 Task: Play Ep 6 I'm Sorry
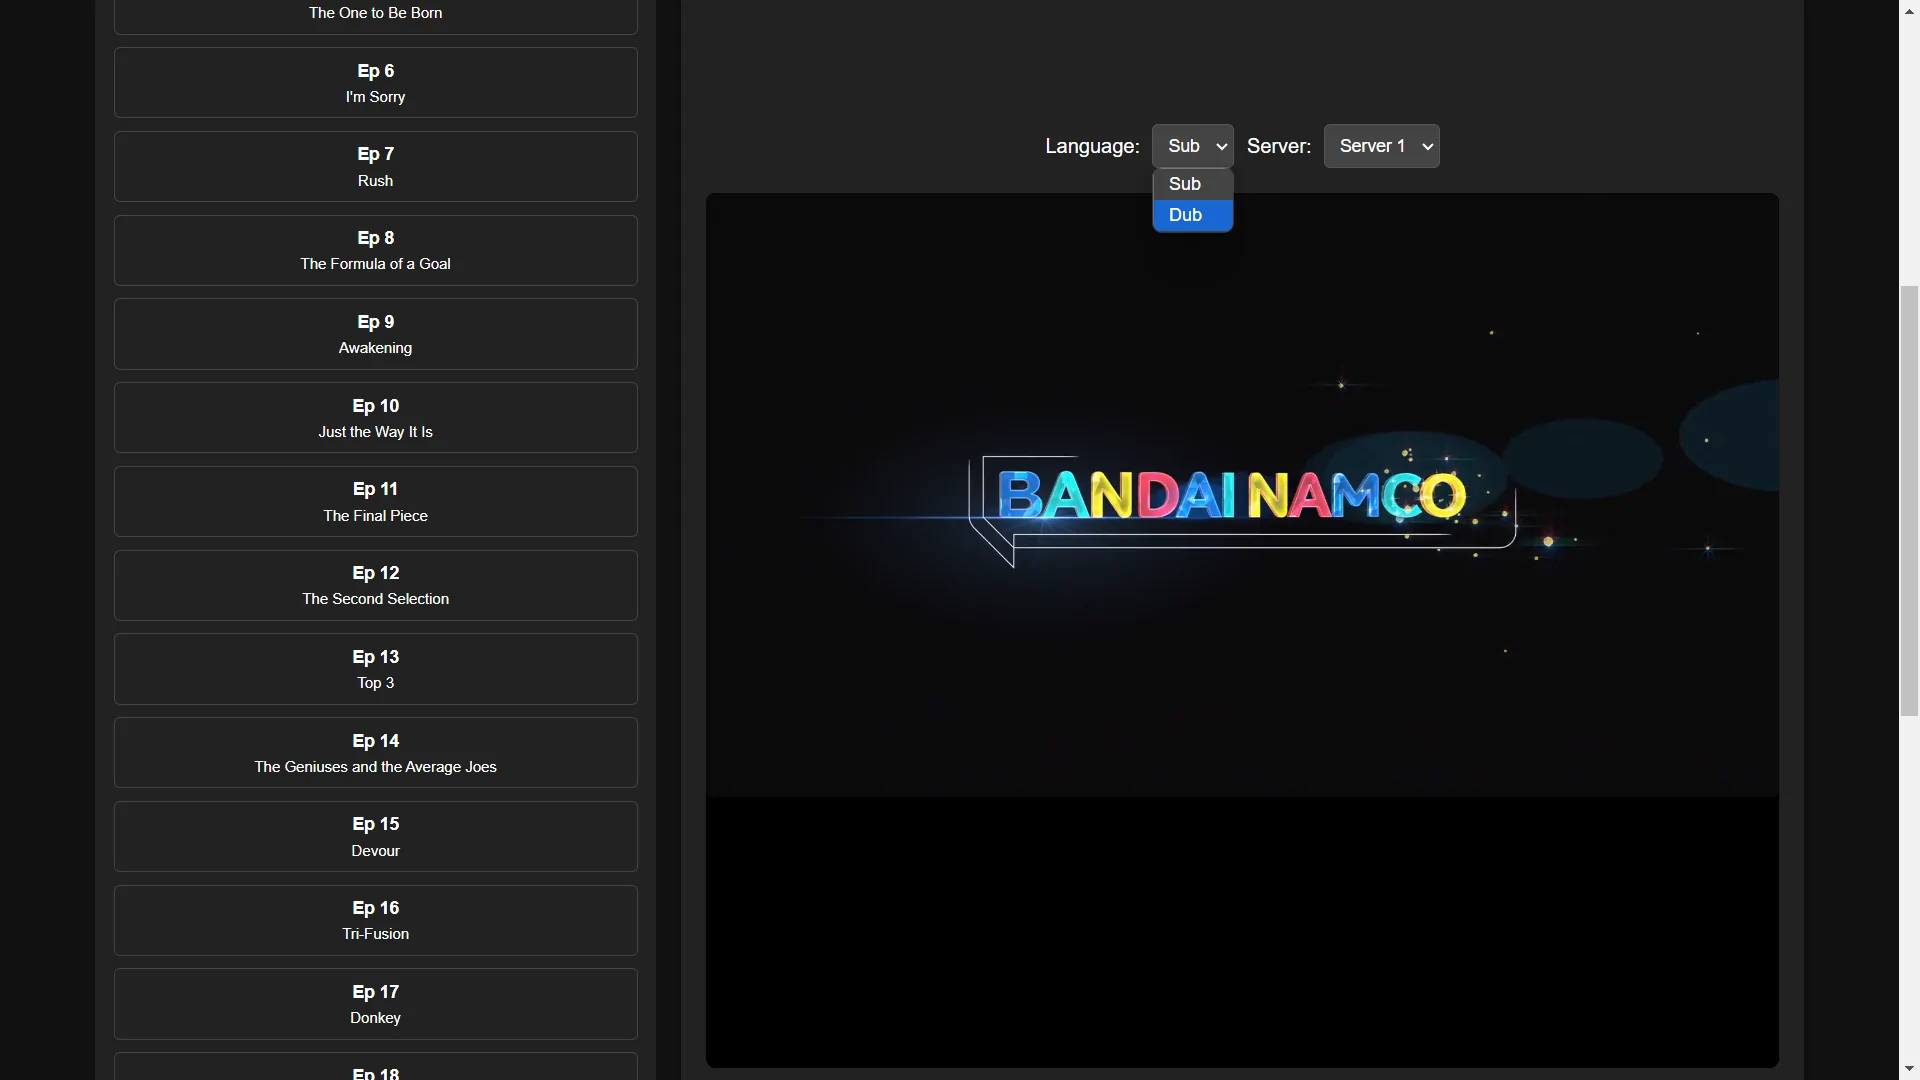[x=375, y=83]
